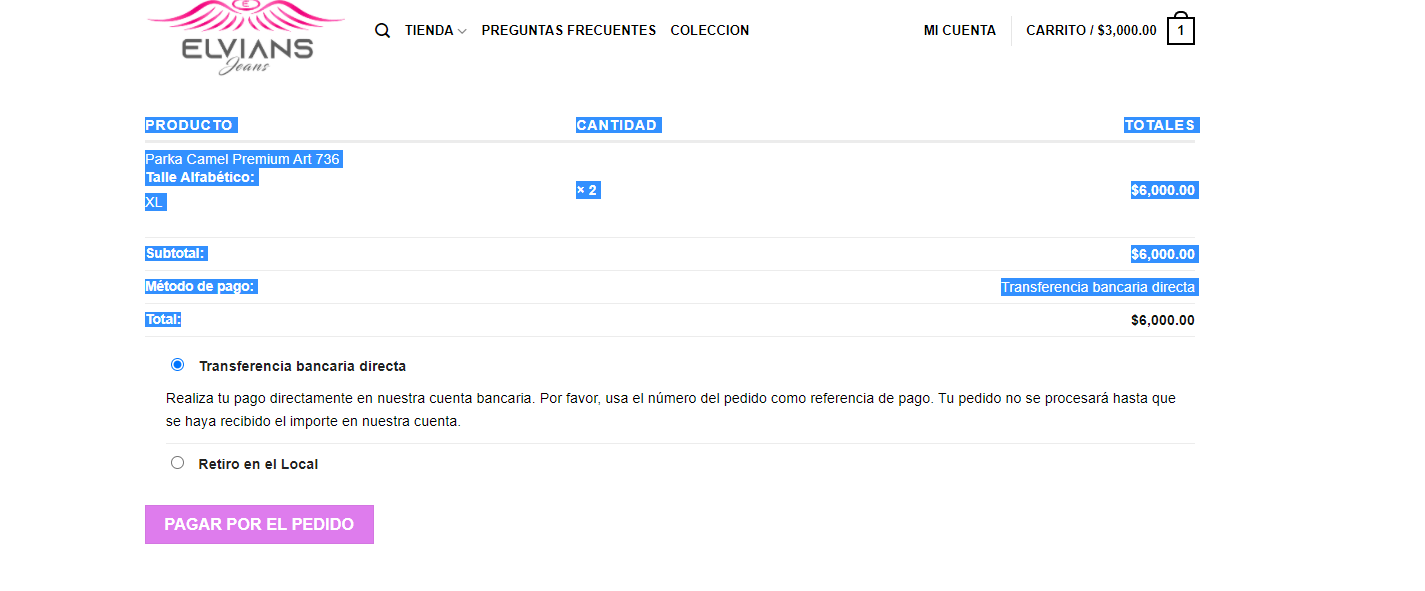Click the Subtotal label
1425x591 pixels.
175,254
